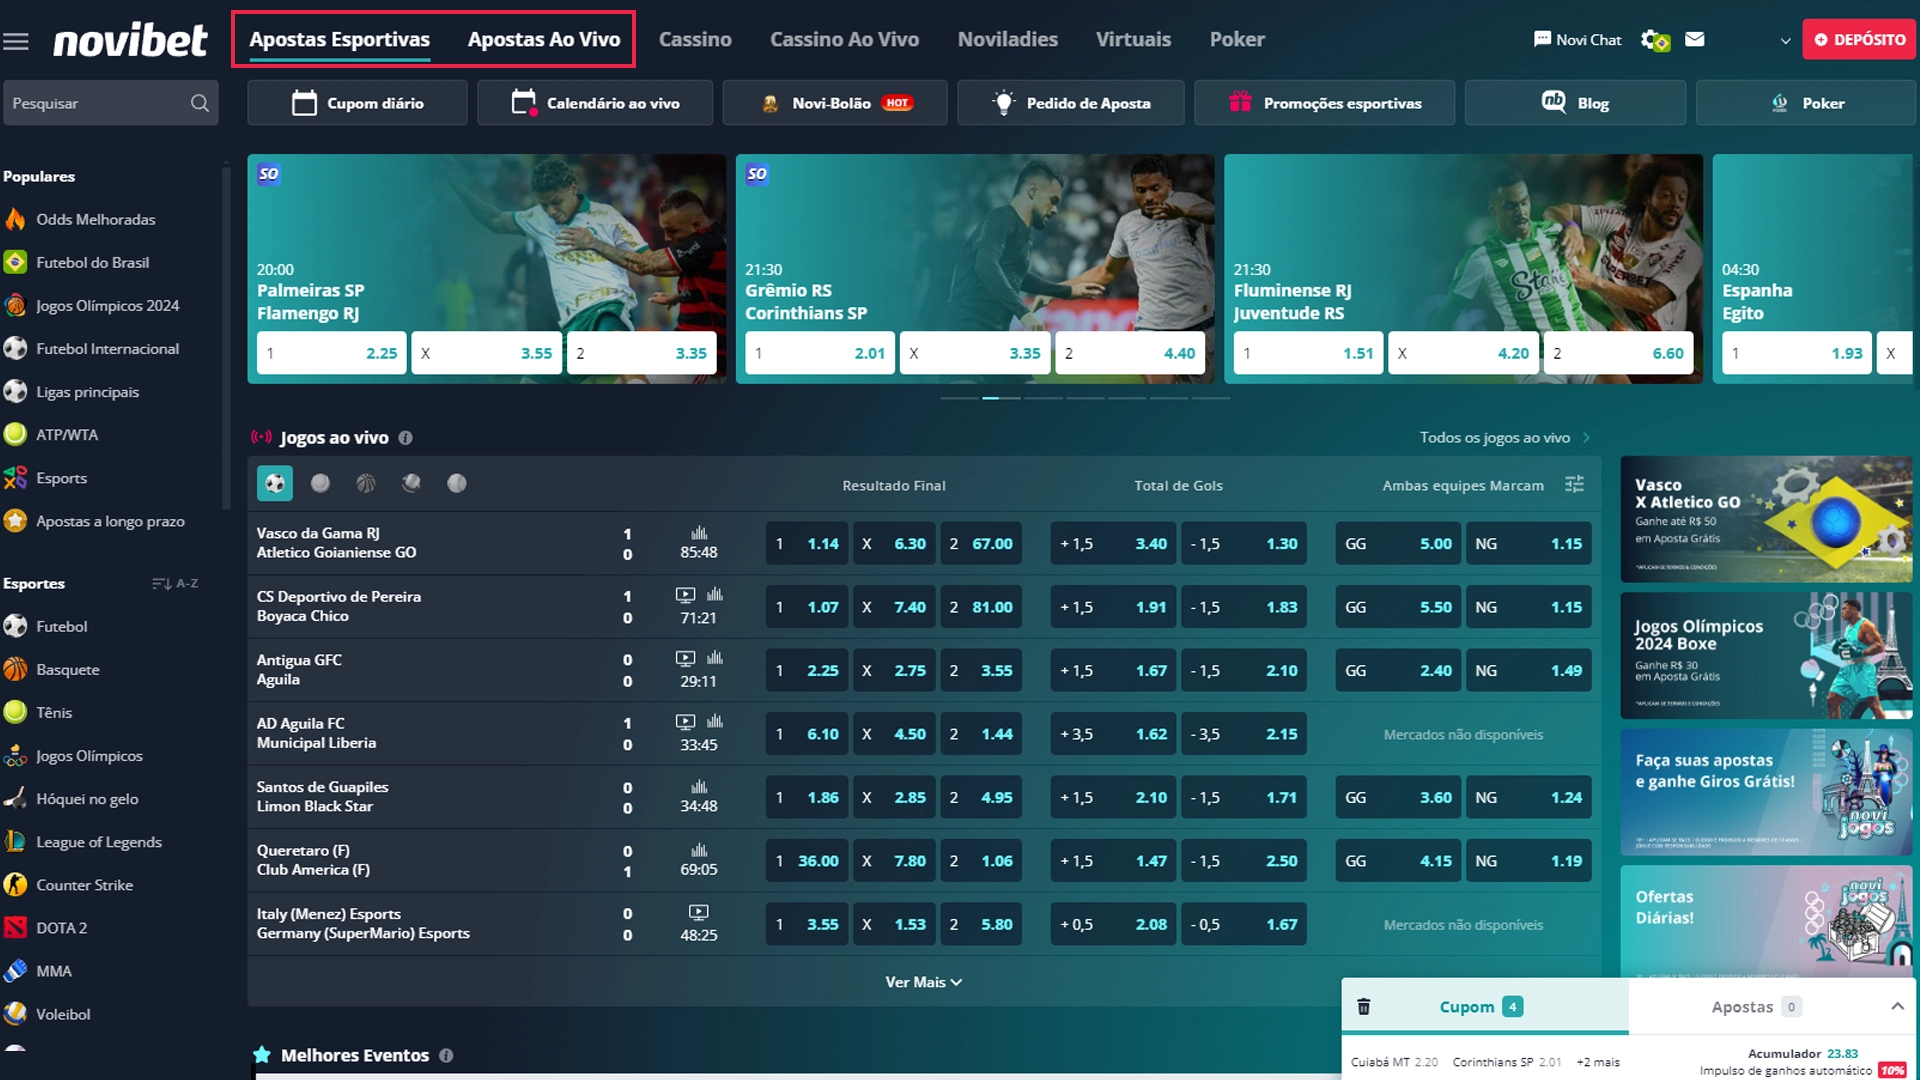1920x1080 pixels.
Task: Open Calendário ao vivo
Action: point(595,103)
